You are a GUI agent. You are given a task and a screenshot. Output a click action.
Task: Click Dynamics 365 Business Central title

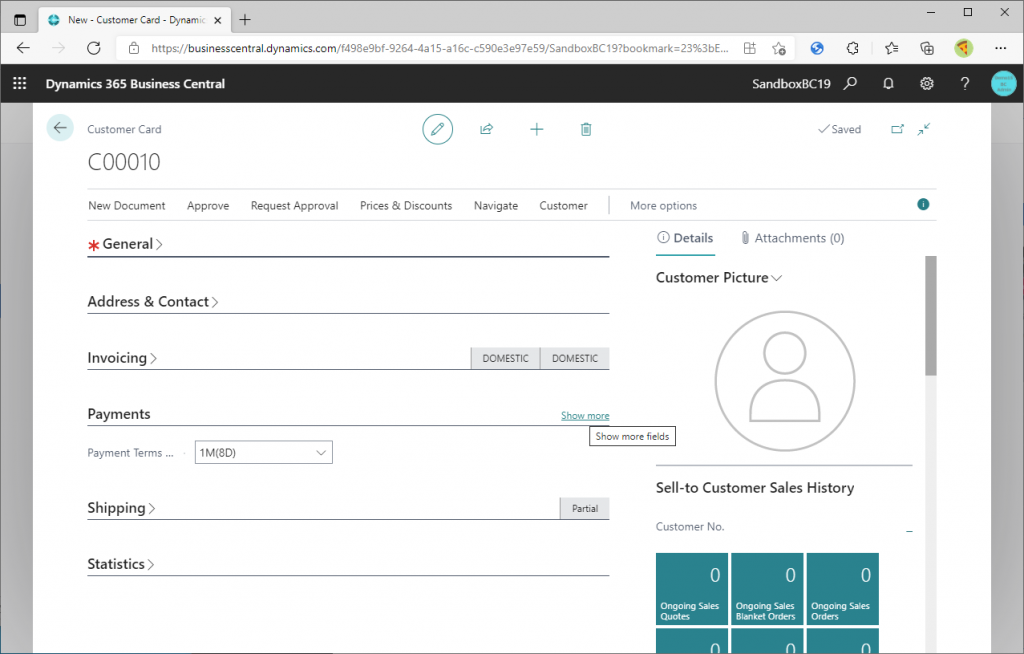135,84
